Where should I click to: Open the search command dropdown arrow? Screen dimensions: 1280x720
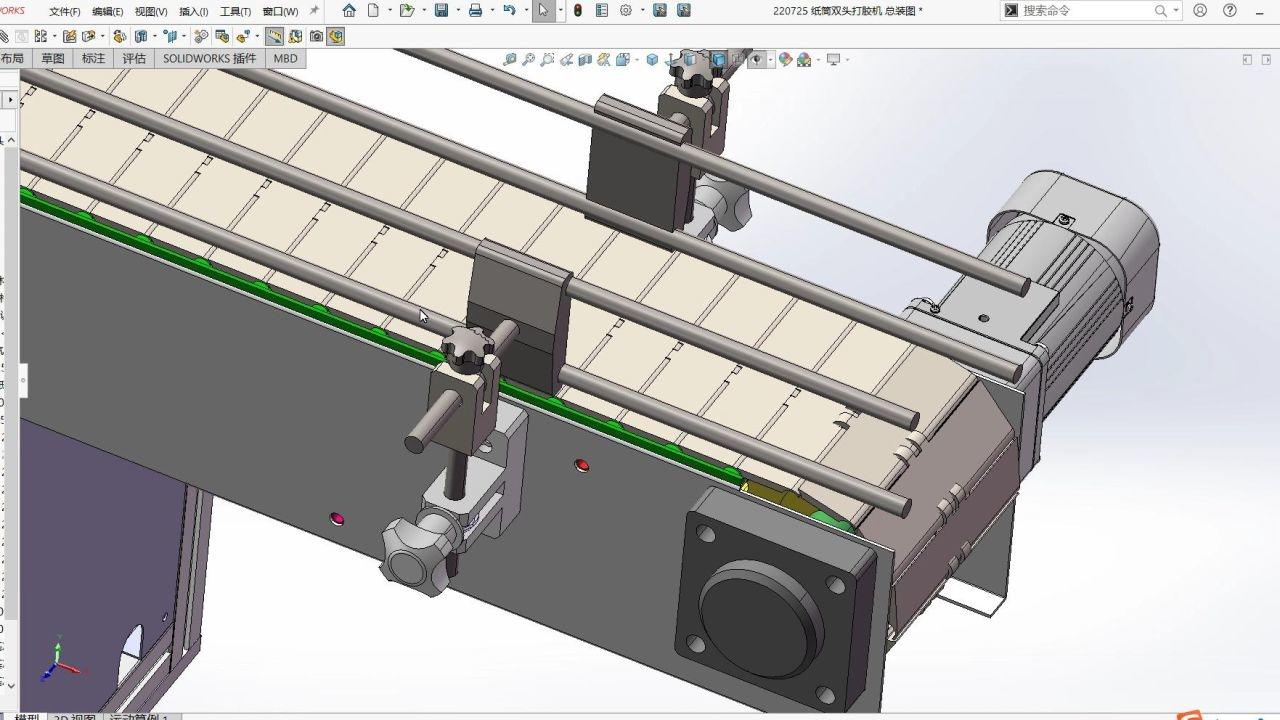pos(1176,11)
